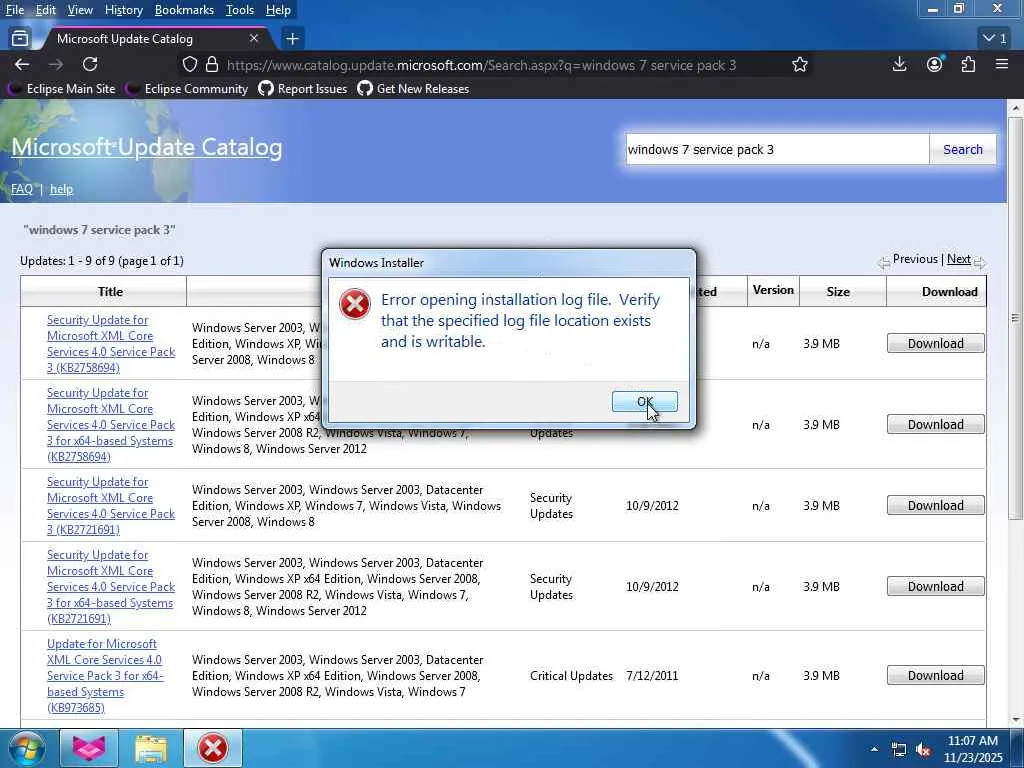Open the help link
This screenshot has height=768, width=1024.
tap(61, 189)
